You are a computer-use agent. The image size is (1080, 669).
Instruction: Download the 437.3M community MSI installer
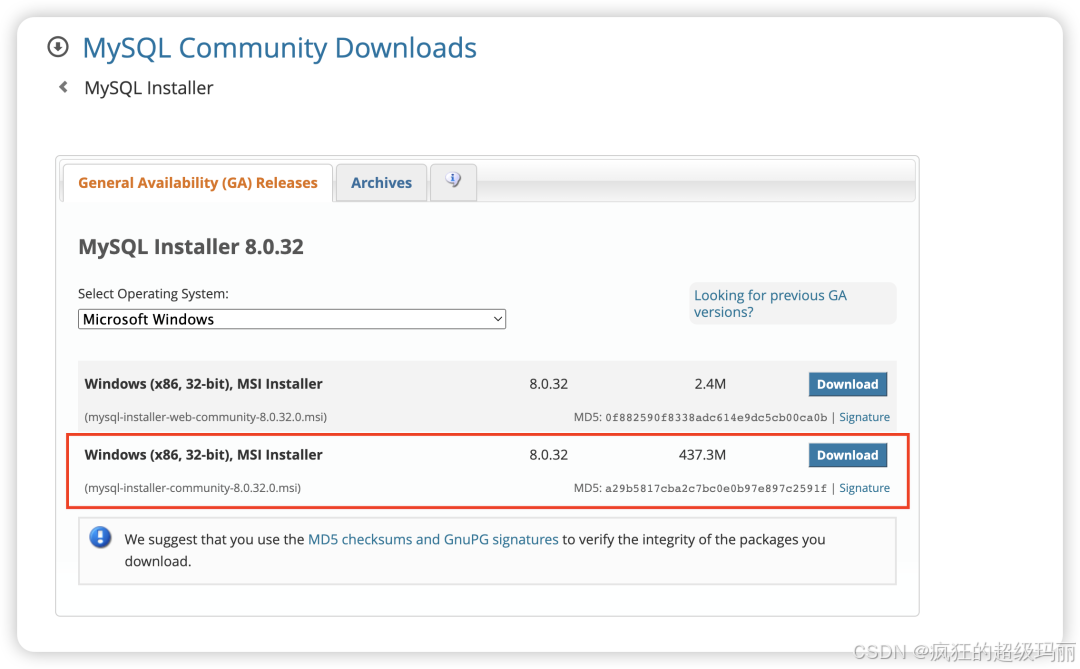coord(847,455)
